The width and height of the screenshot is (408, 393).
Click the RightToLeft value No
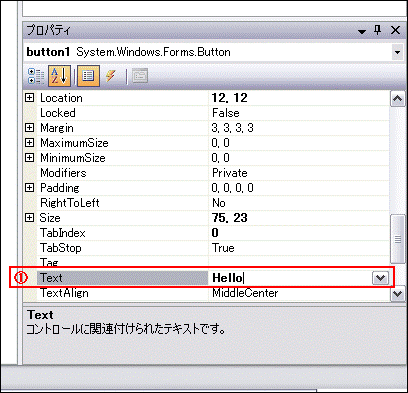[x=219, y=203]
